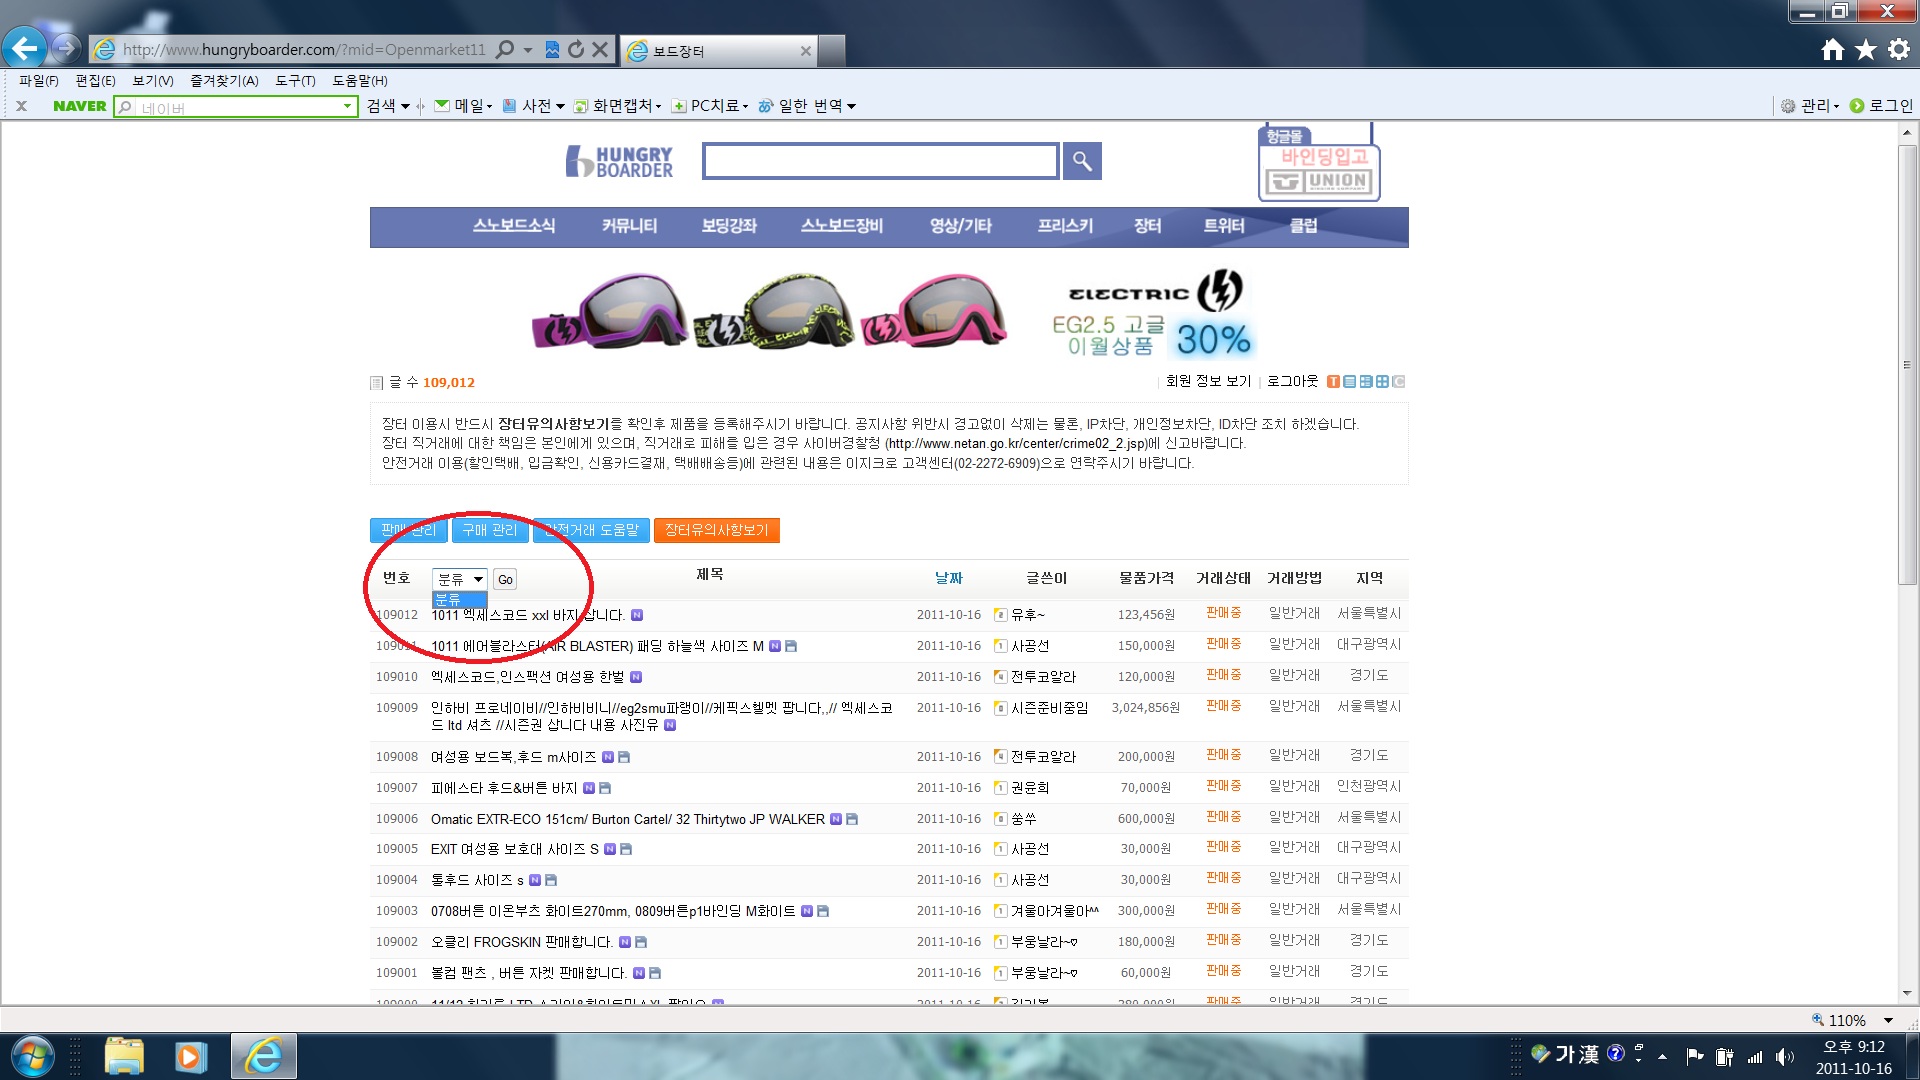The height and width of the screenshot is (1080, 1920).
Task: Open the 즐겨찾기(A) menu
Action: 224,81
